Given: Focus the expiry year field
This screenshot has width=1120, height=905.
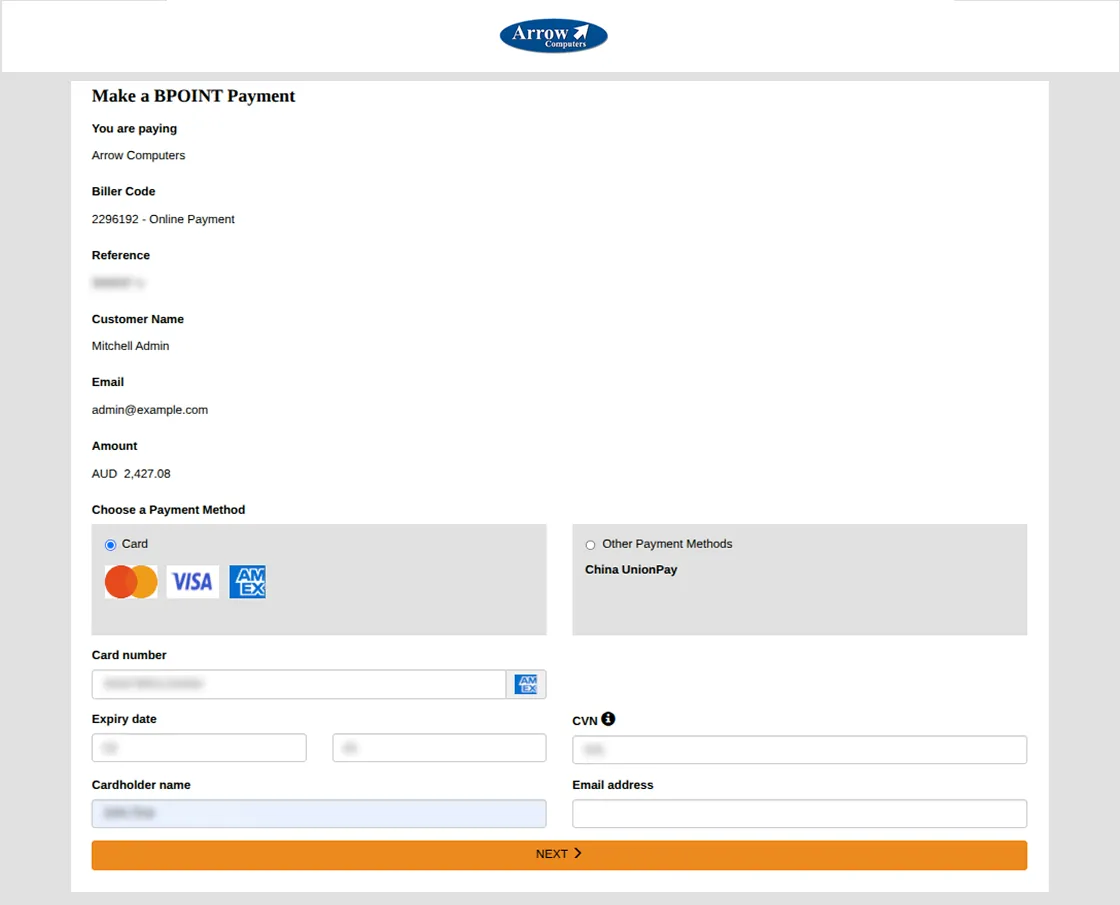Looking at the screenshot, I should [439, 748].
